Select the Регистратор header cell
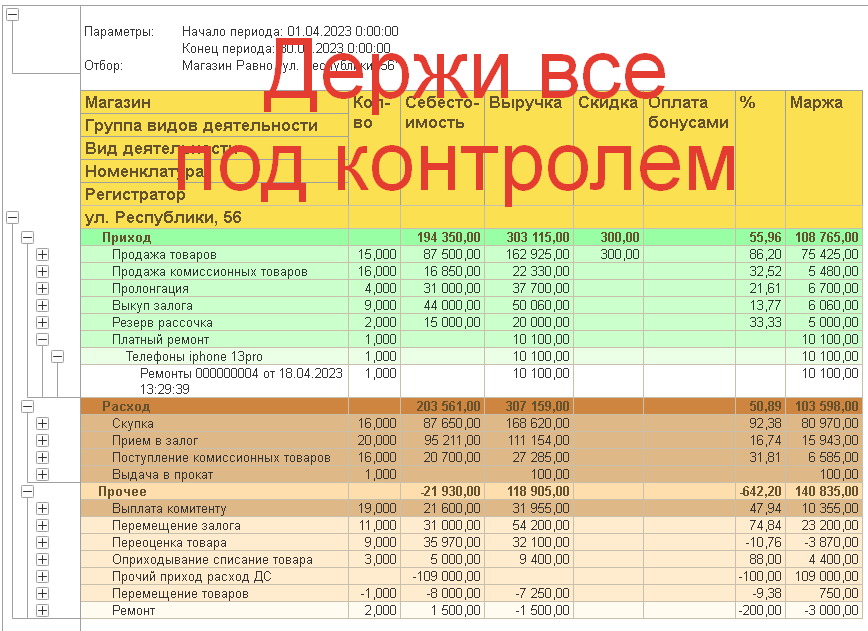 215,194
